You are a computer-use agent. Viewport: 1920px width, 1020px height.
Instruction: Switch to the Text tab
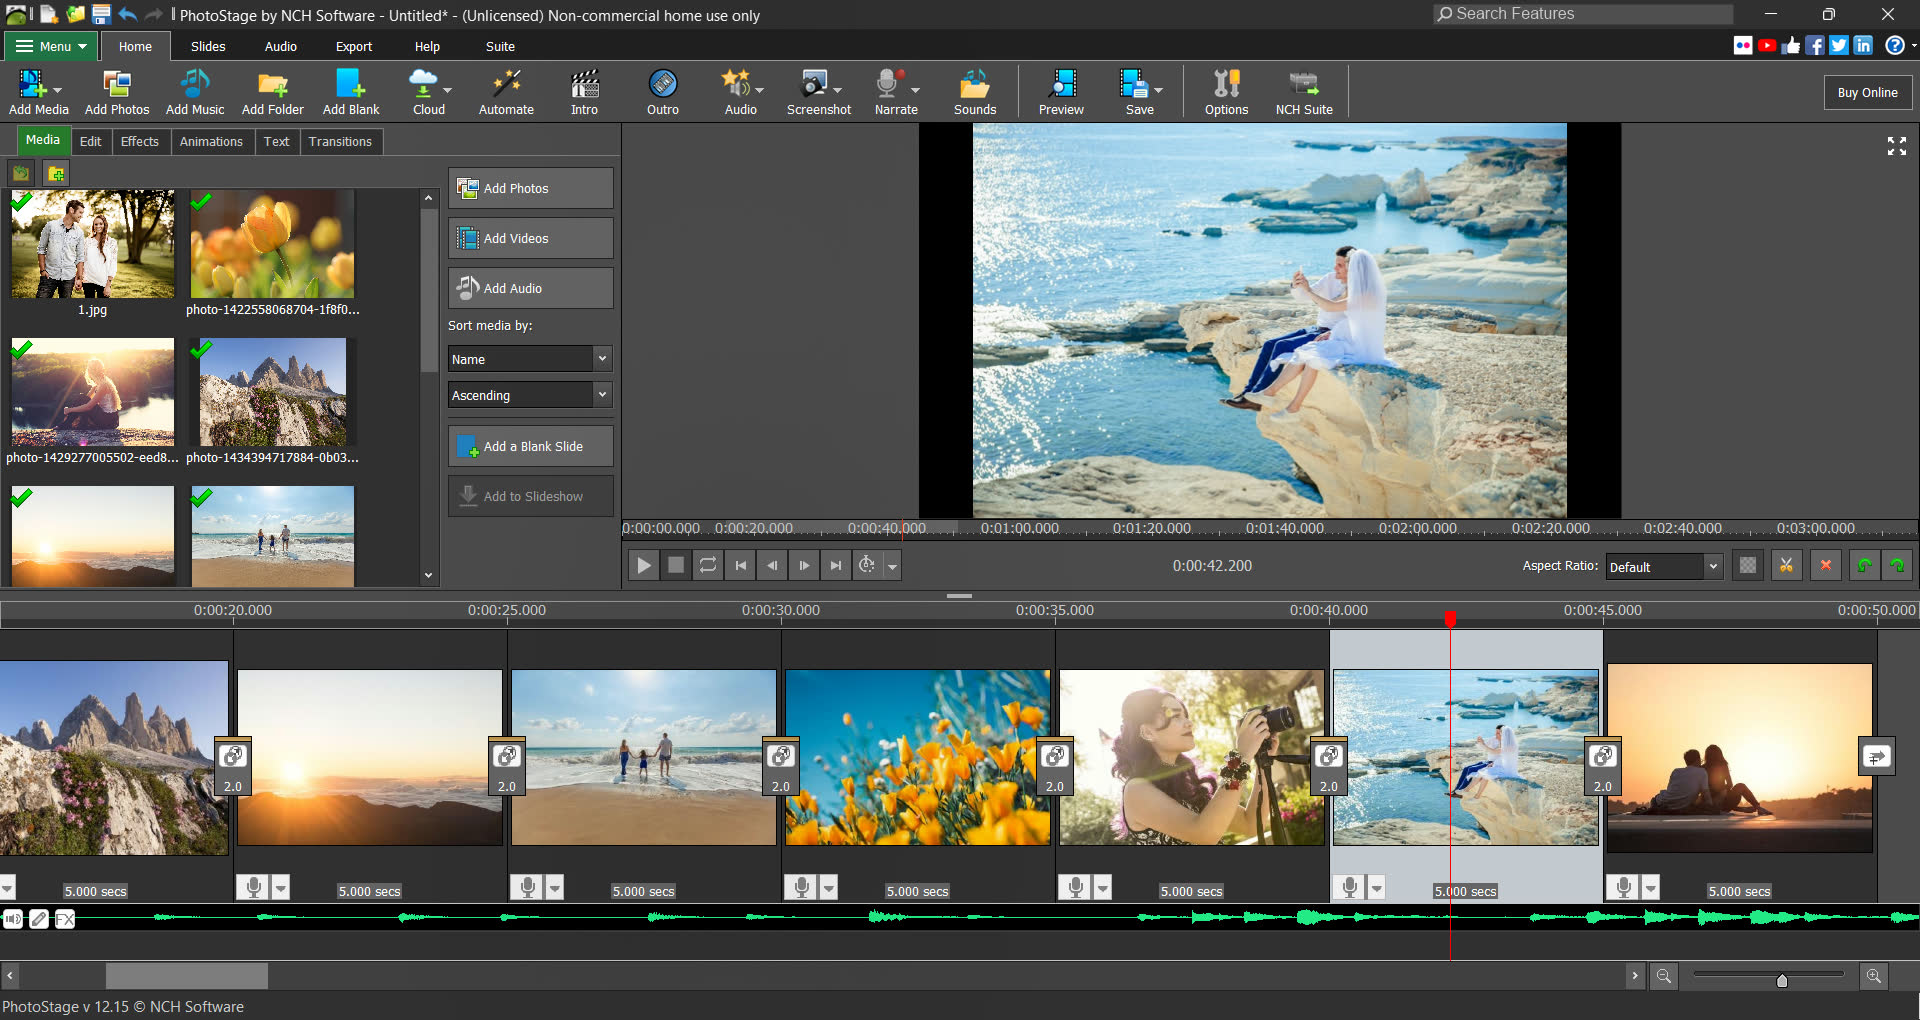(277, 142)
